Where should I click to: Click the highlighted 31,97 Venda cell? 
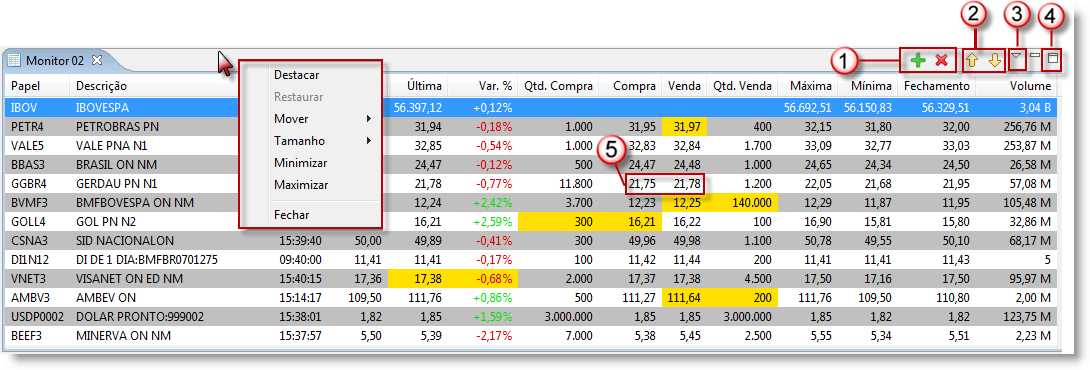685,127
